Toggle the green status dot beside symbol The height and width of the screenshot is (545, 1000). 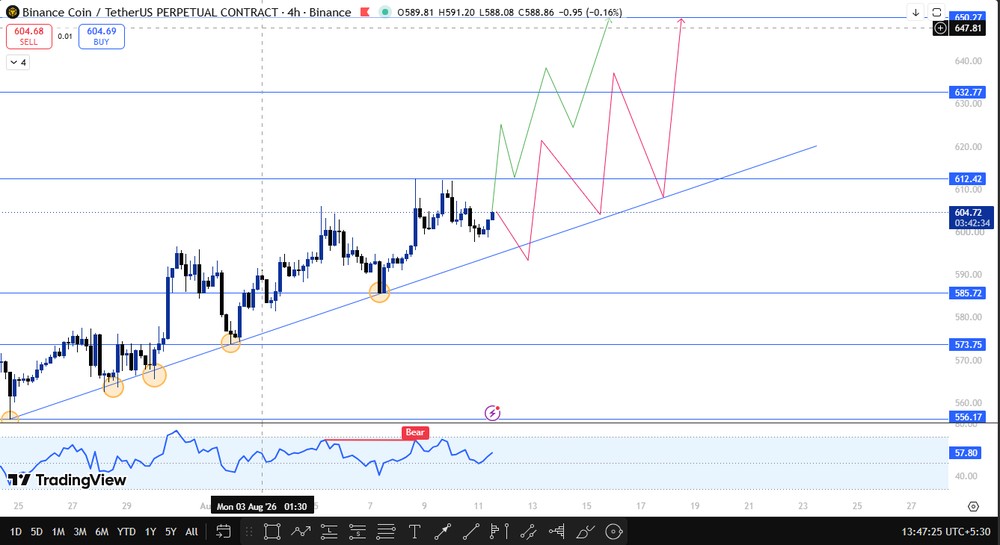point(385,12)
